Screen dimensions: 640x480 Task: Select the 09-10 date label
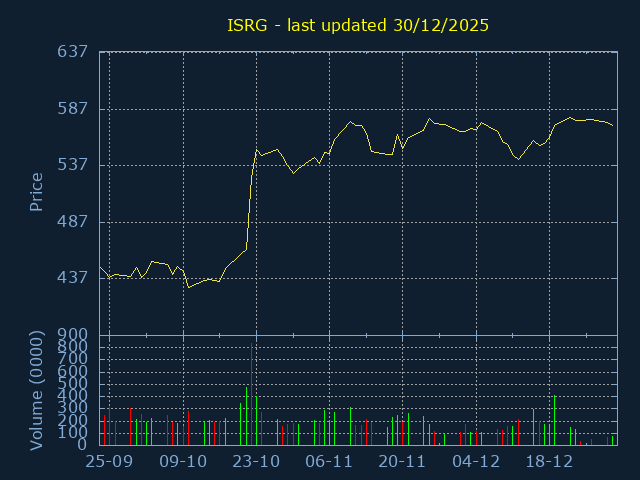(183, 462)
